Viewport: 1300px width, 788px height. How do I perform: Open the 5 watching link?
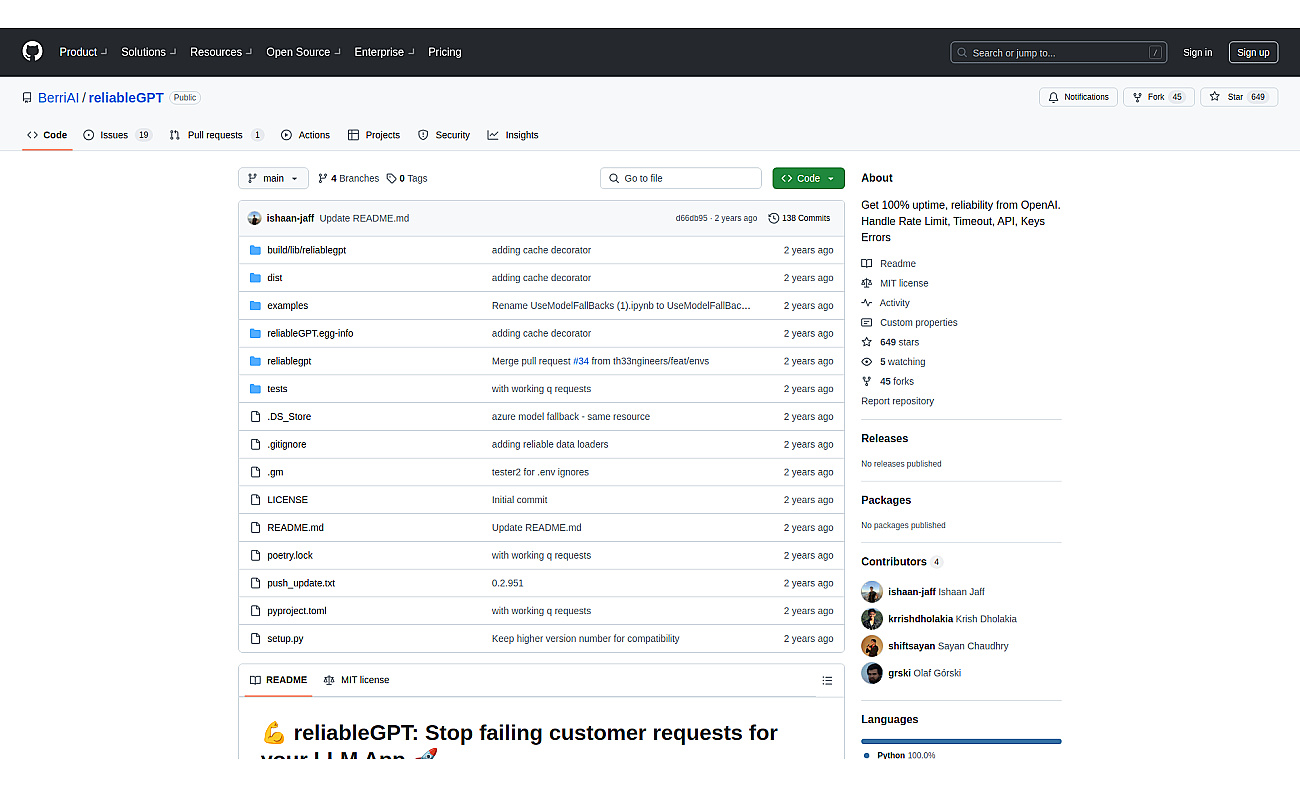pos(893,362)
